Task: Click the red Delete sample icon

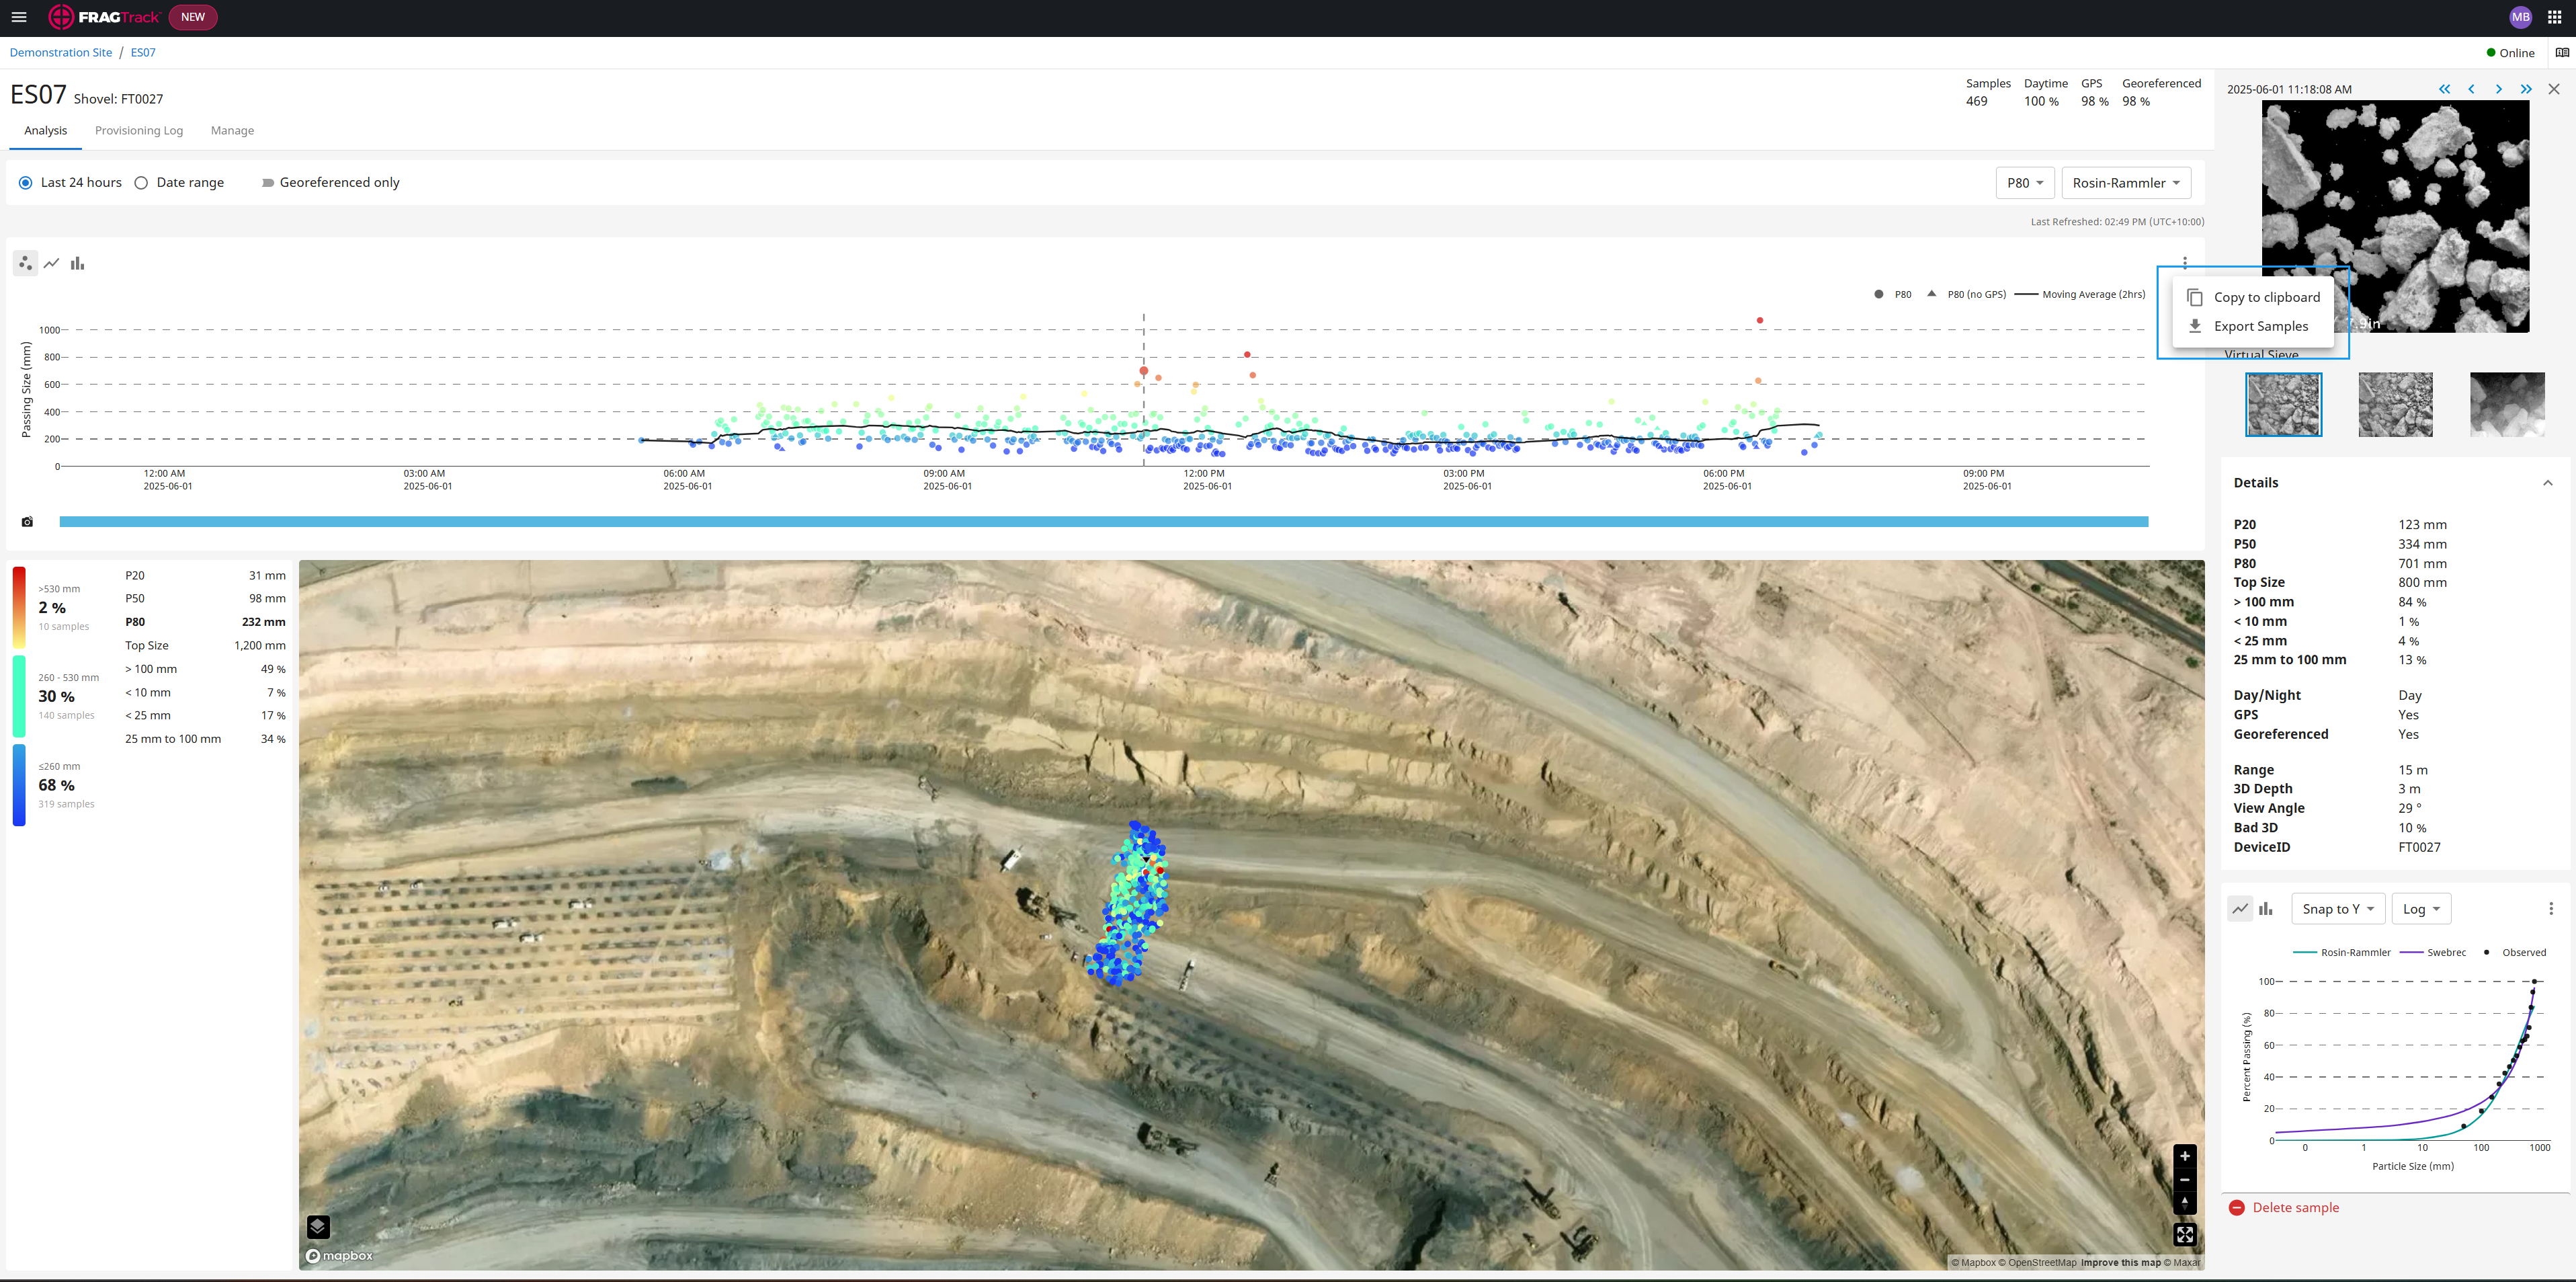Action: [2237, 1208]
